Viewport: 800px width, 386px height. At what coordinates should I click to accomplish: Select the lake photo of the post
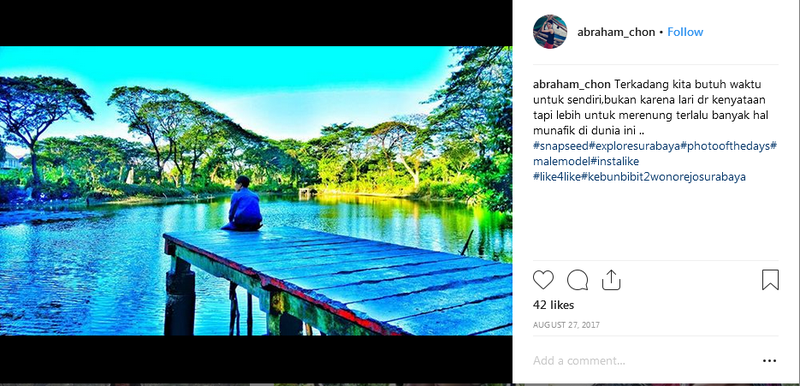tap(256, 191)
